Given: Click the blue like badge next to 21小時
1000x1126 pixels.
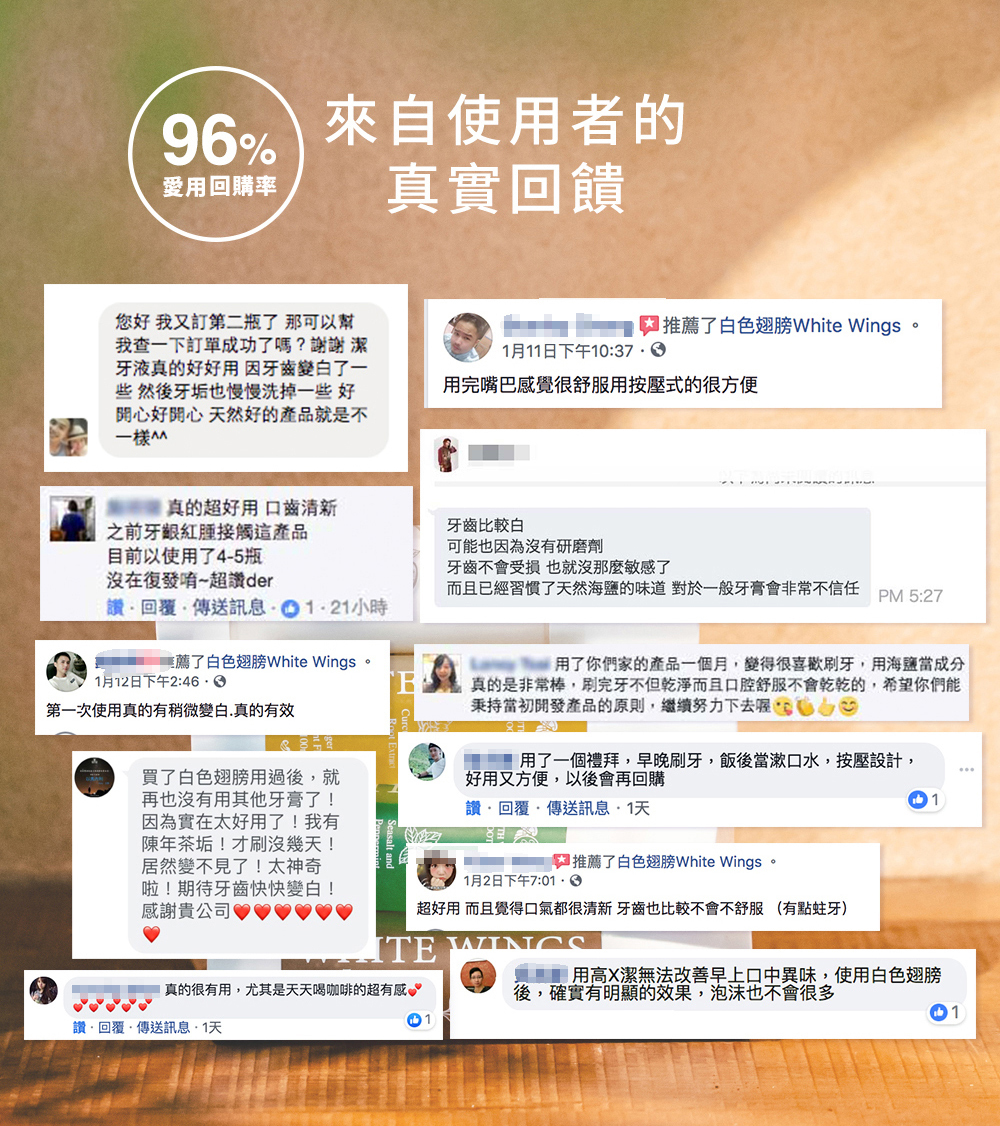Looking at the screenshot, I should pyautogui.click(x=290, y=608).
